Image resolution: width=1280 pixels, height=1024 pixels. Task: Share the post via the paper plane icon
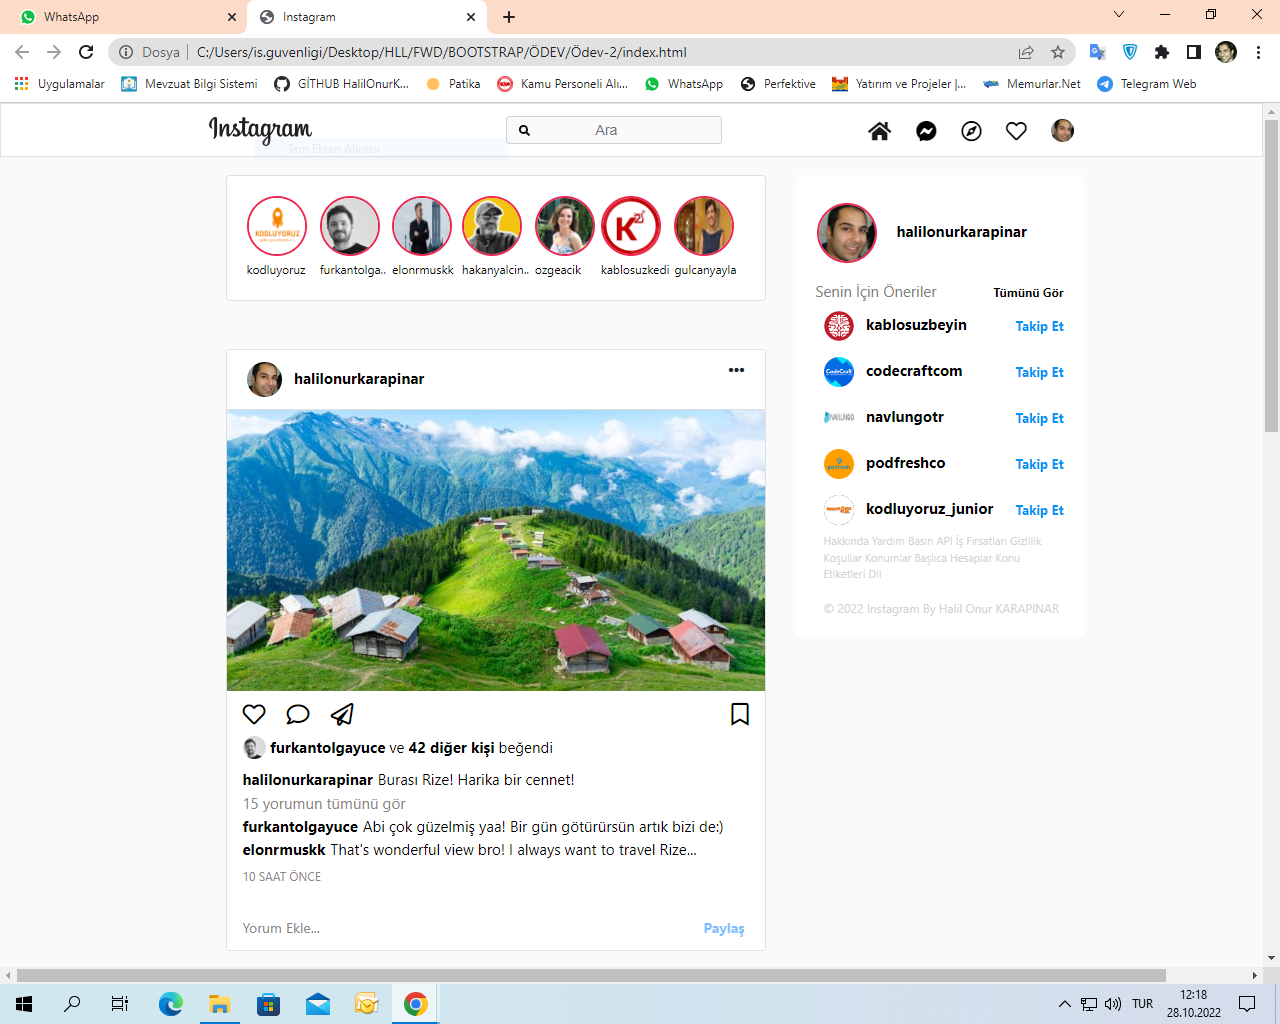coord(342,714)
